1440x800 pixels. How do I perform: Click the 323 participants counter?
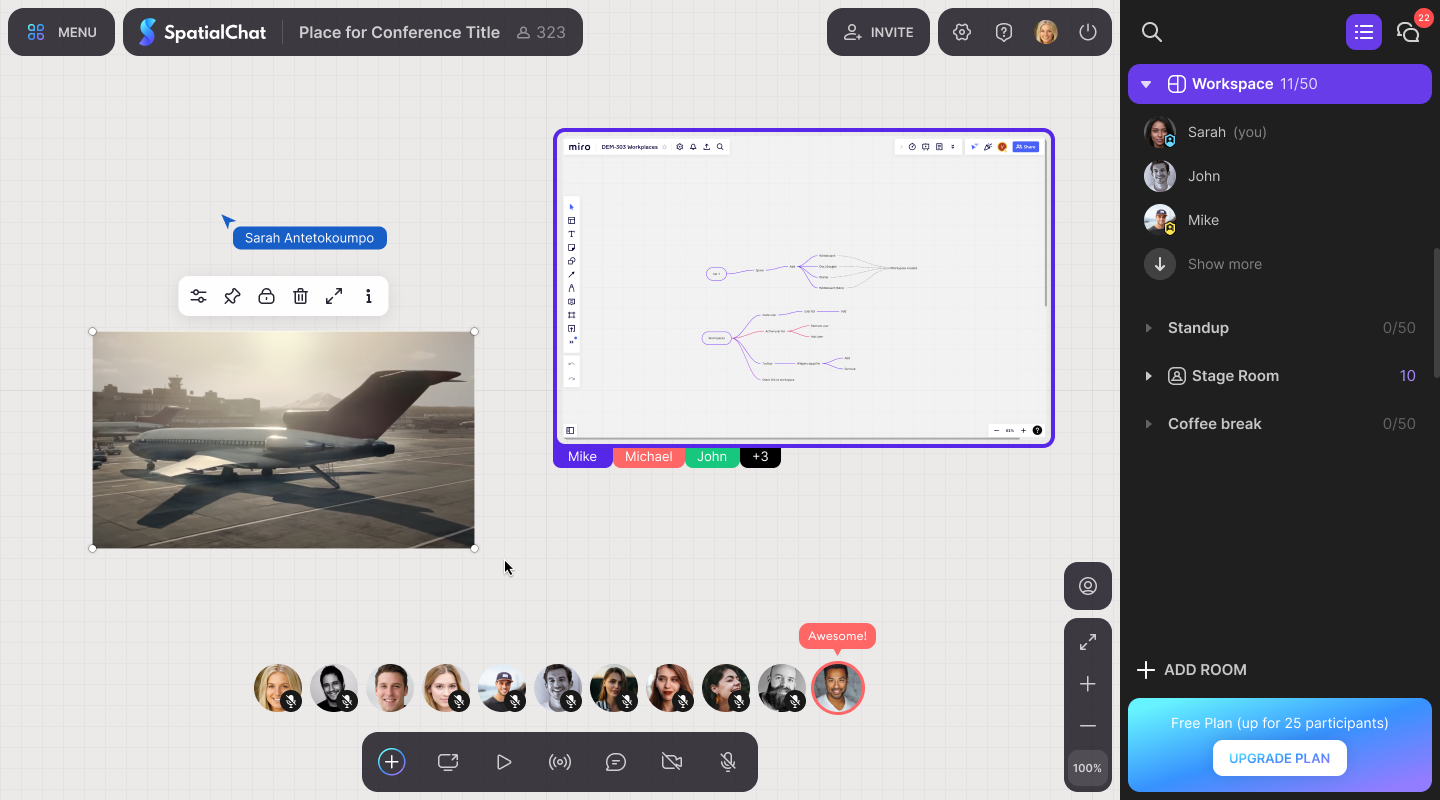point(541,32)
